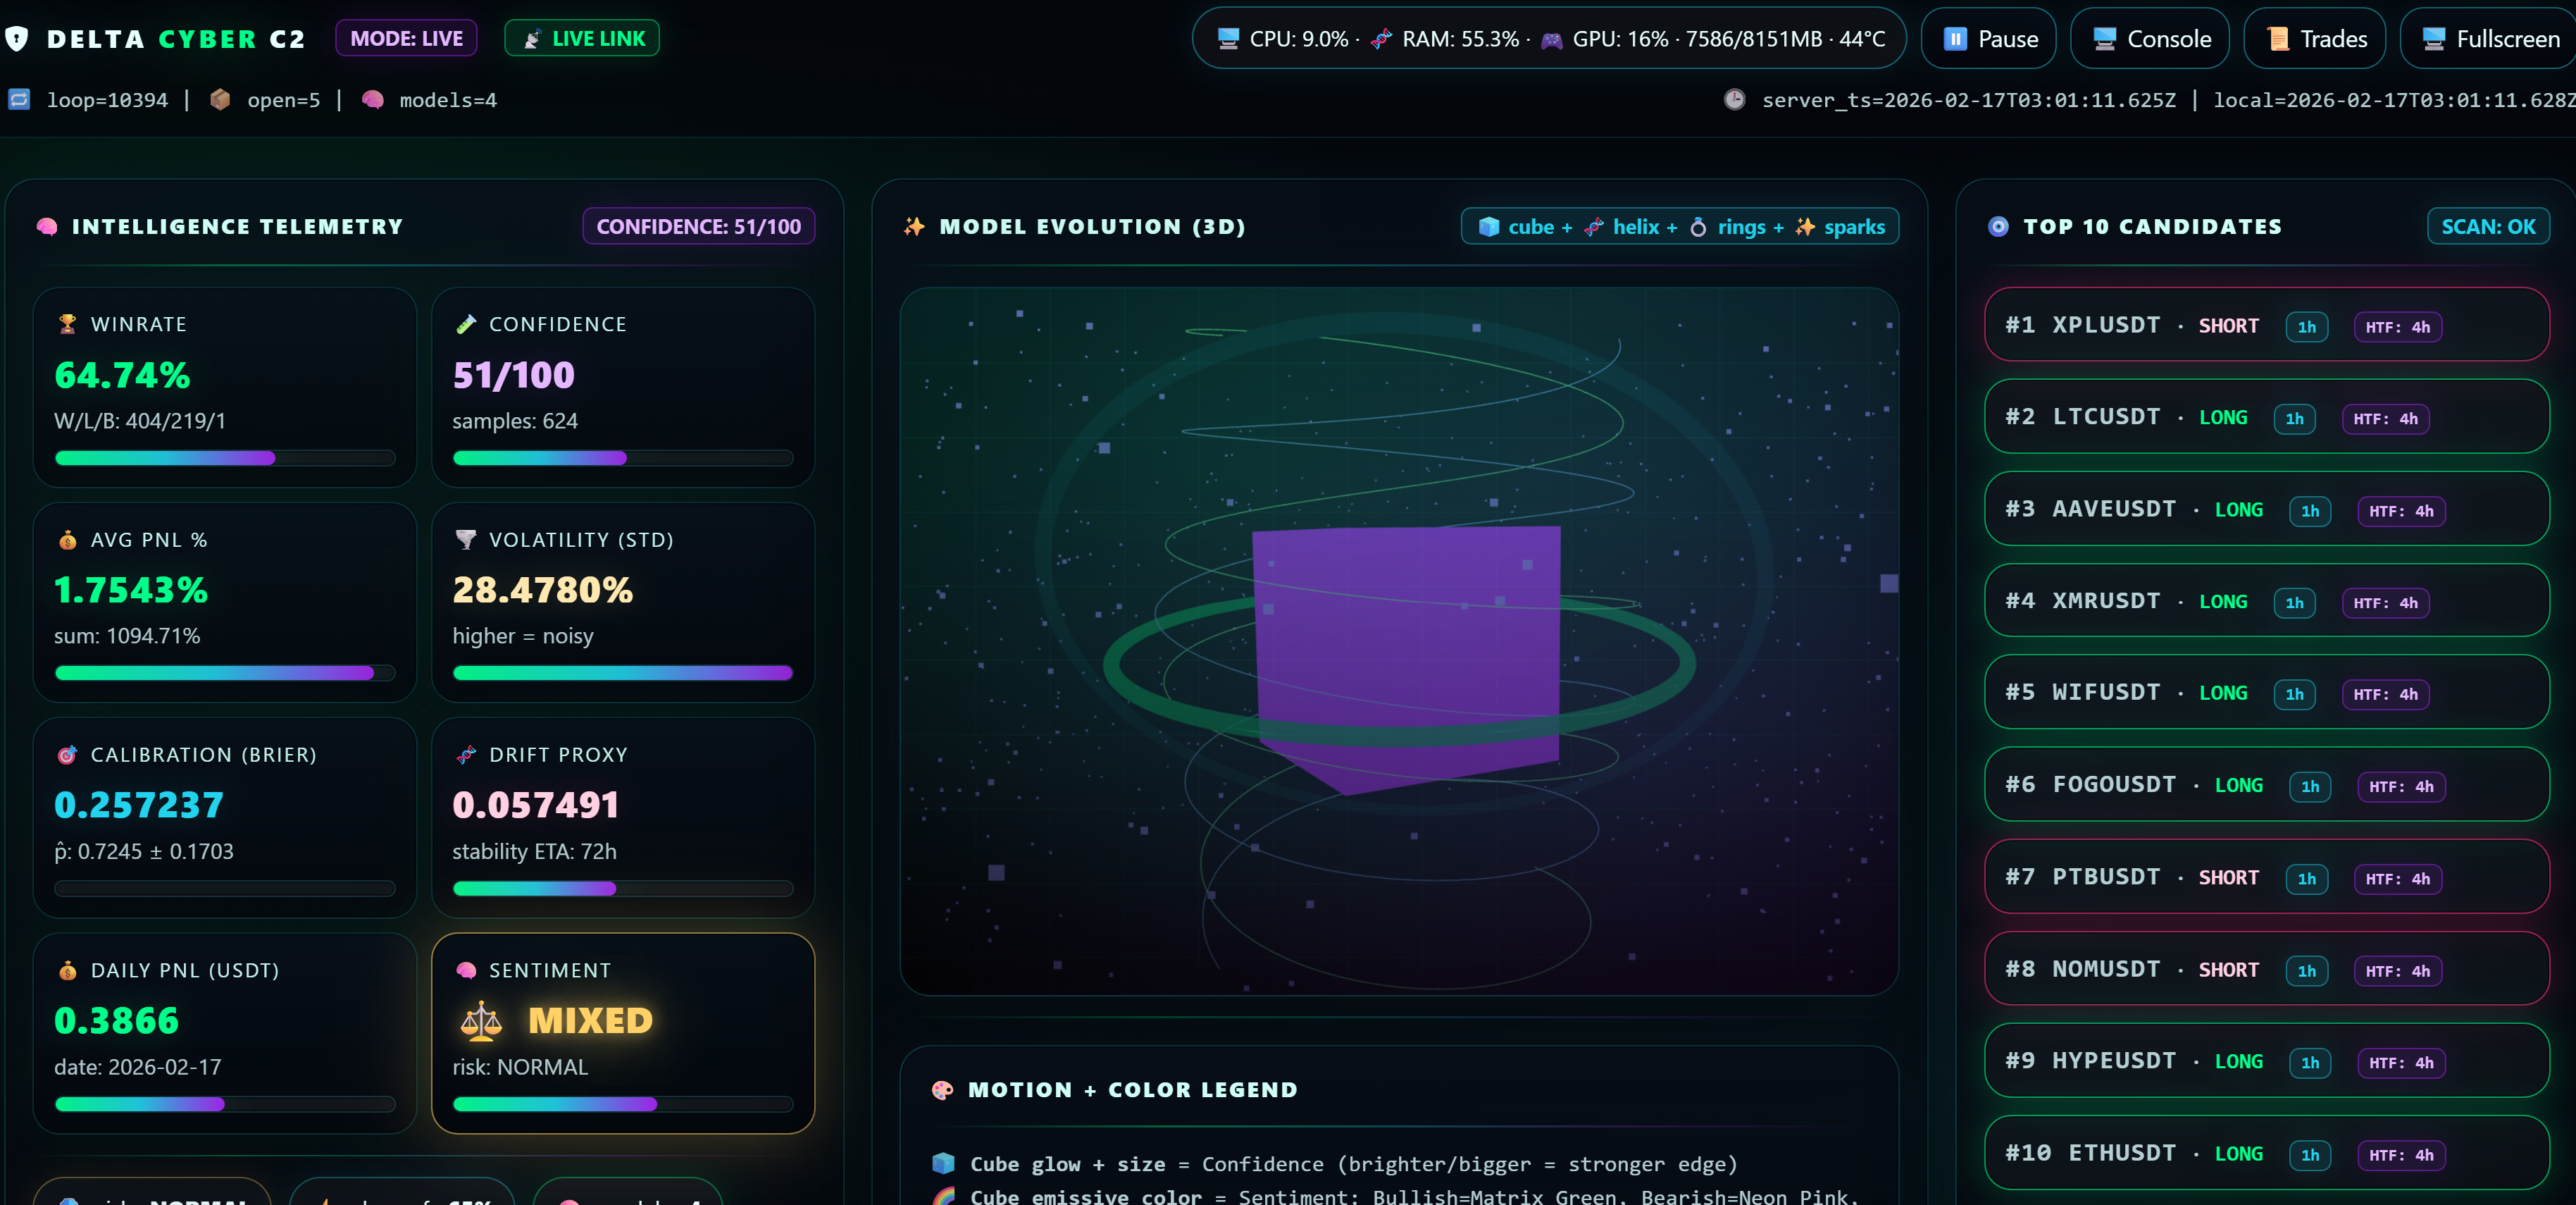The image size is (2576, 1205).
Task: Click the loop counter icon
Action: 19,100
